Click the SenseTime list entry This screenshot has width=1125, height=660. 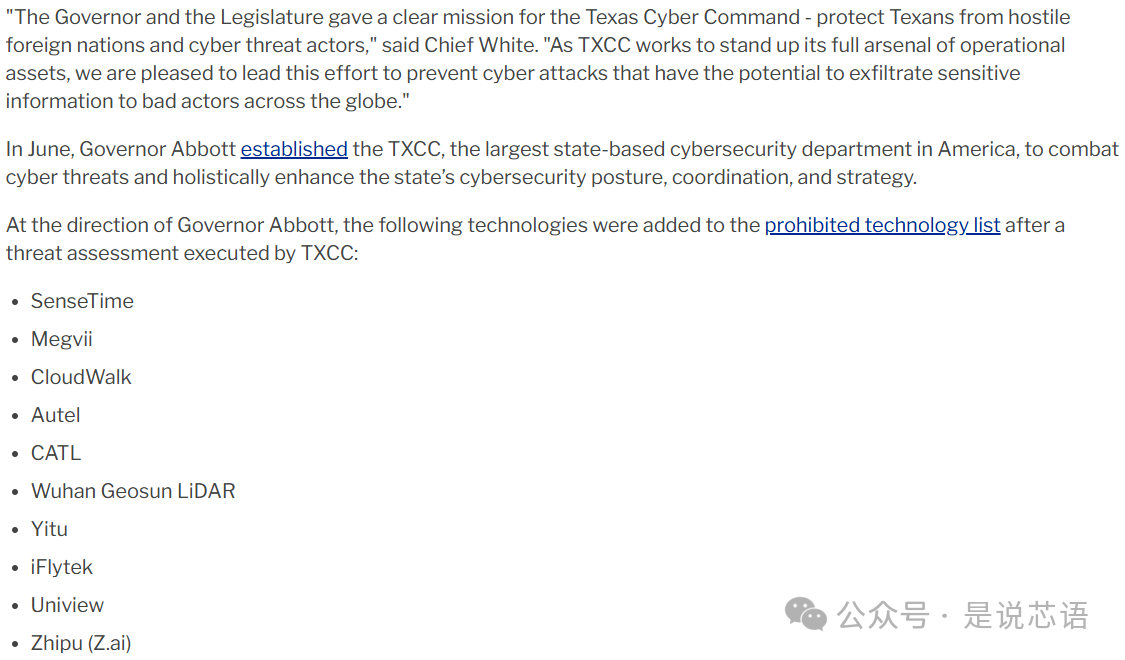point(82,301)
